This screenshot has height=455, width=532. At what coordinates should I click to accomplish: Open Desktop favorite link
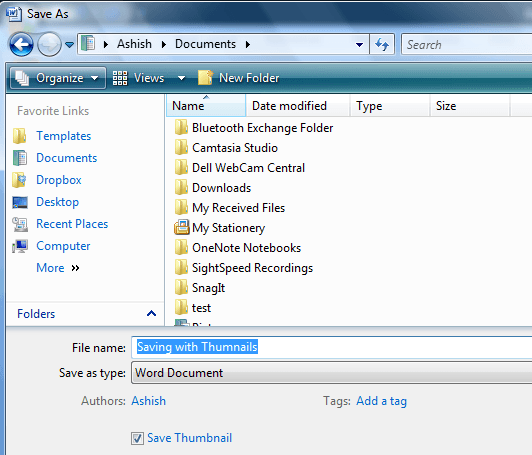tap(57, 202)
